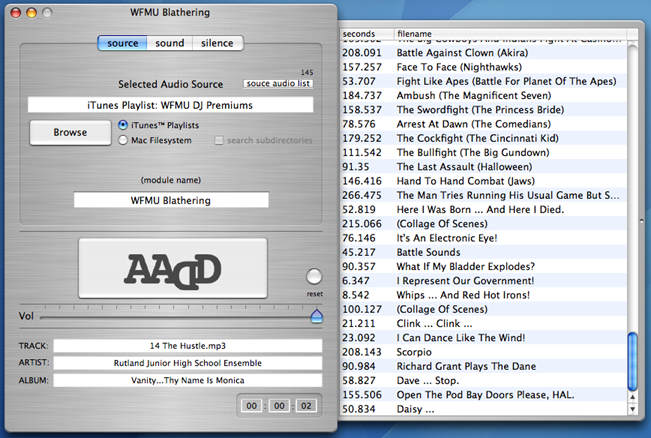Select It's An Electronic Eye! row
Viewport: 651px width, 438px height.
[x=483, y=238]
